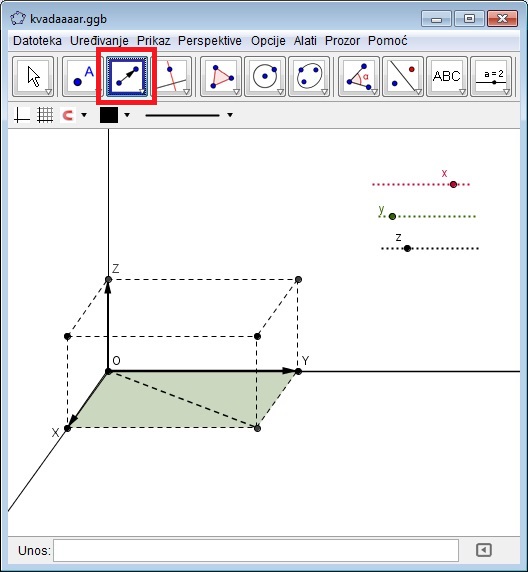Toggle grid display in style bar
This screenshot has height=572, width=528.
pos(45,115)
